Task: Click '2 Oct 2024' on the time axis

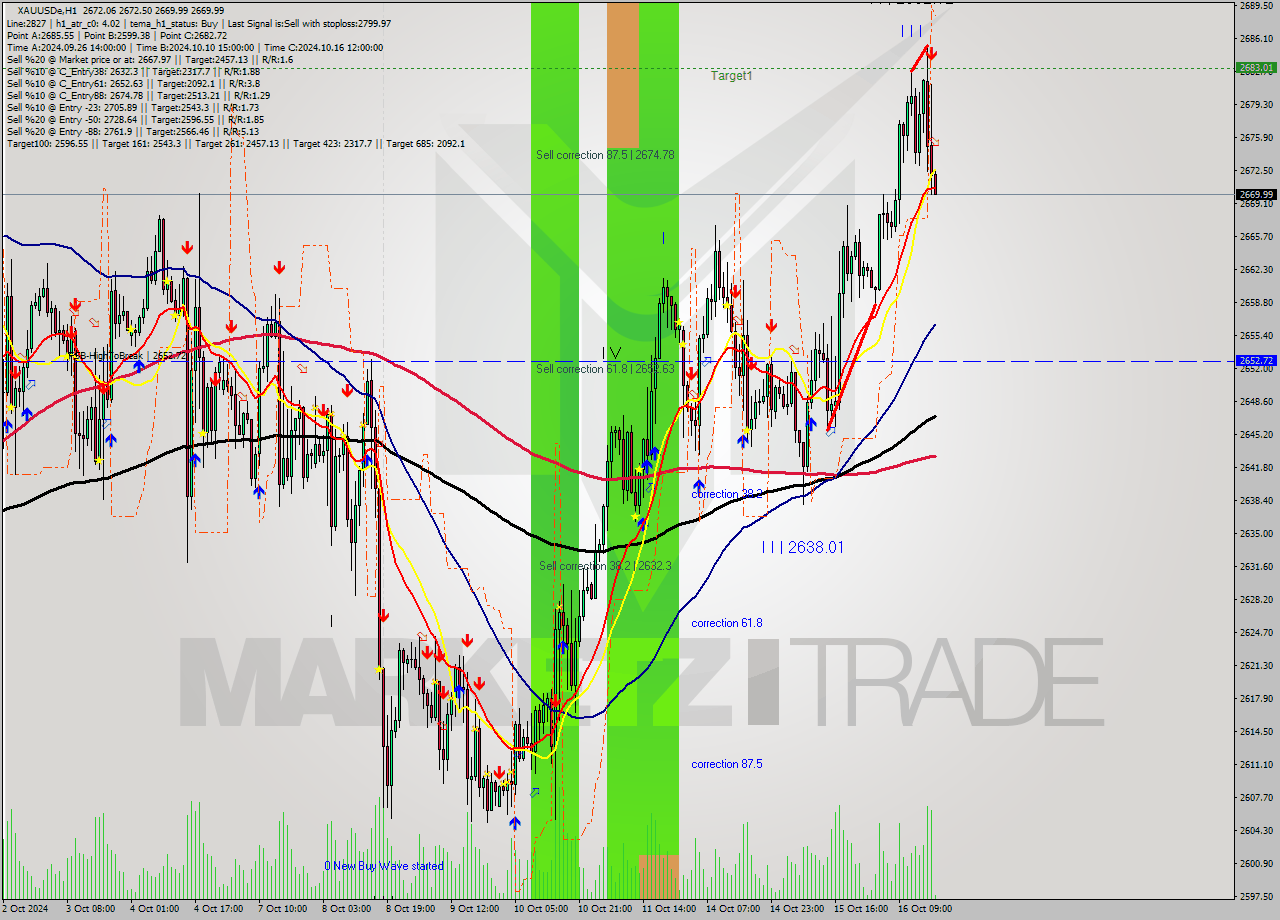Action: (x=24, y=909)
